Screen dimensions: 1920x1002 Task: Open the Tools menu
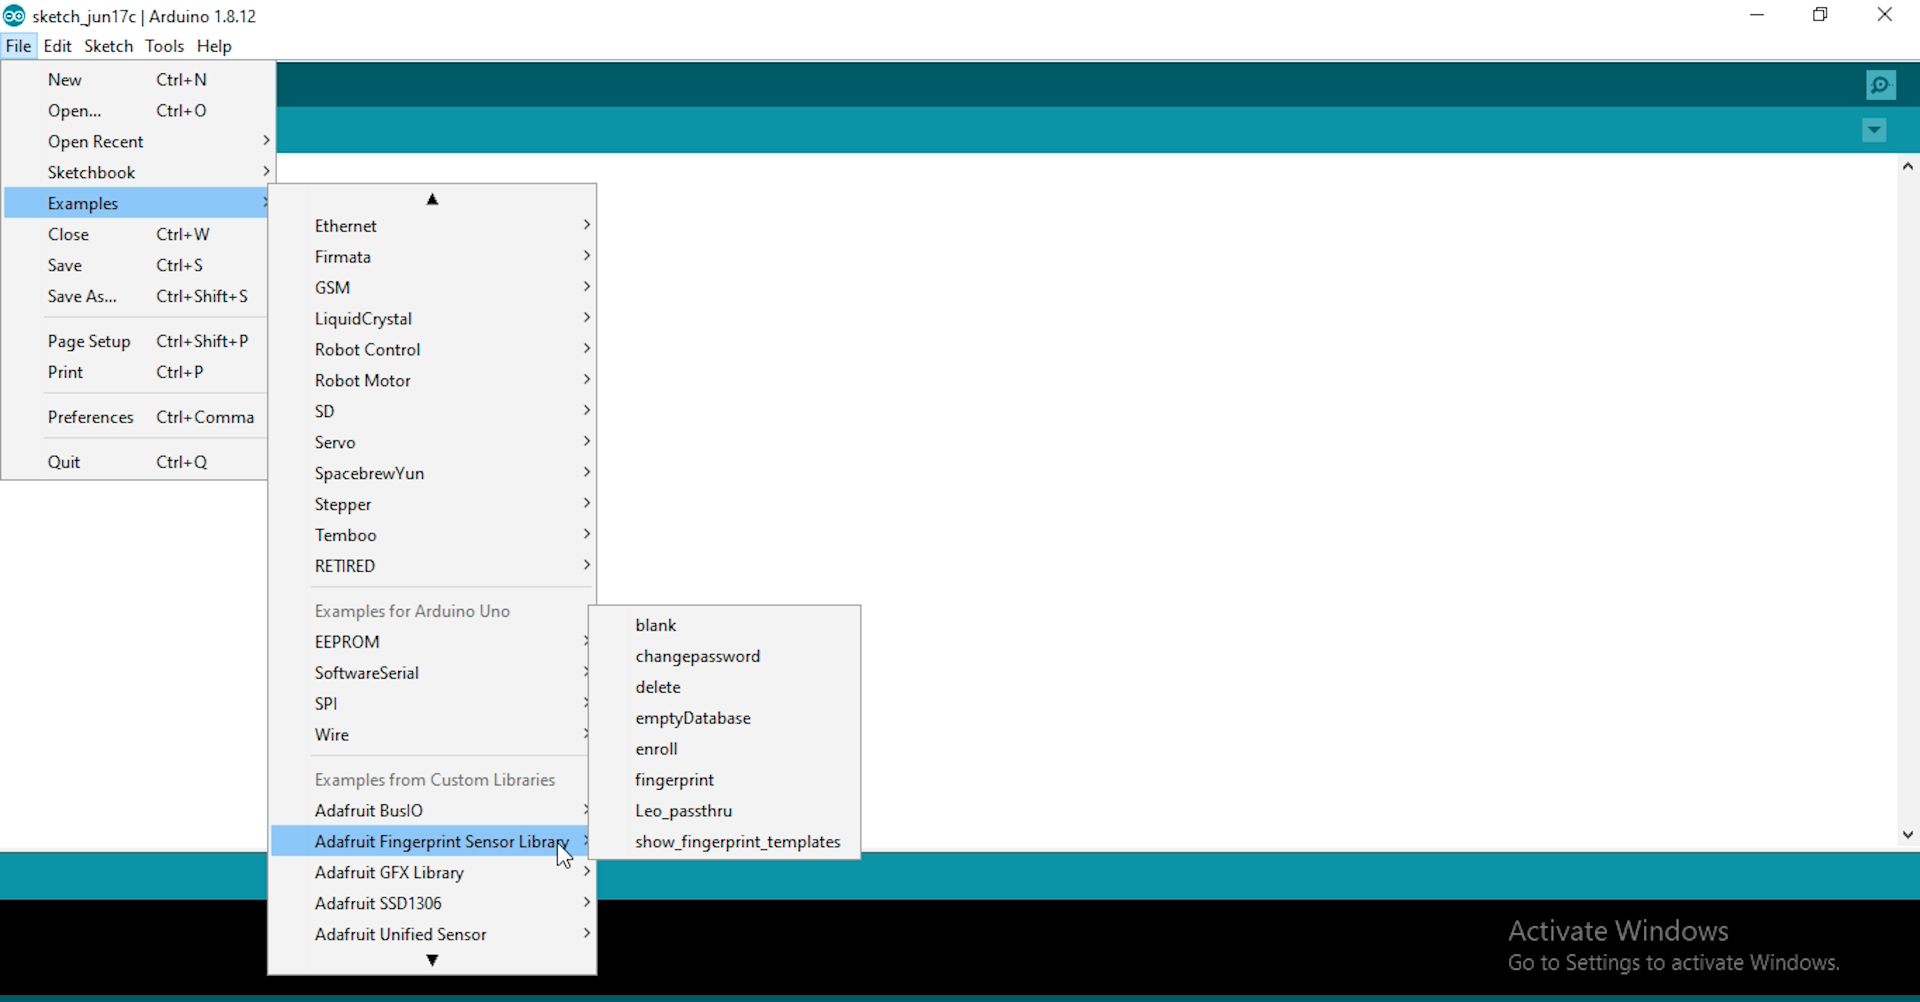[x=165, y=46]
